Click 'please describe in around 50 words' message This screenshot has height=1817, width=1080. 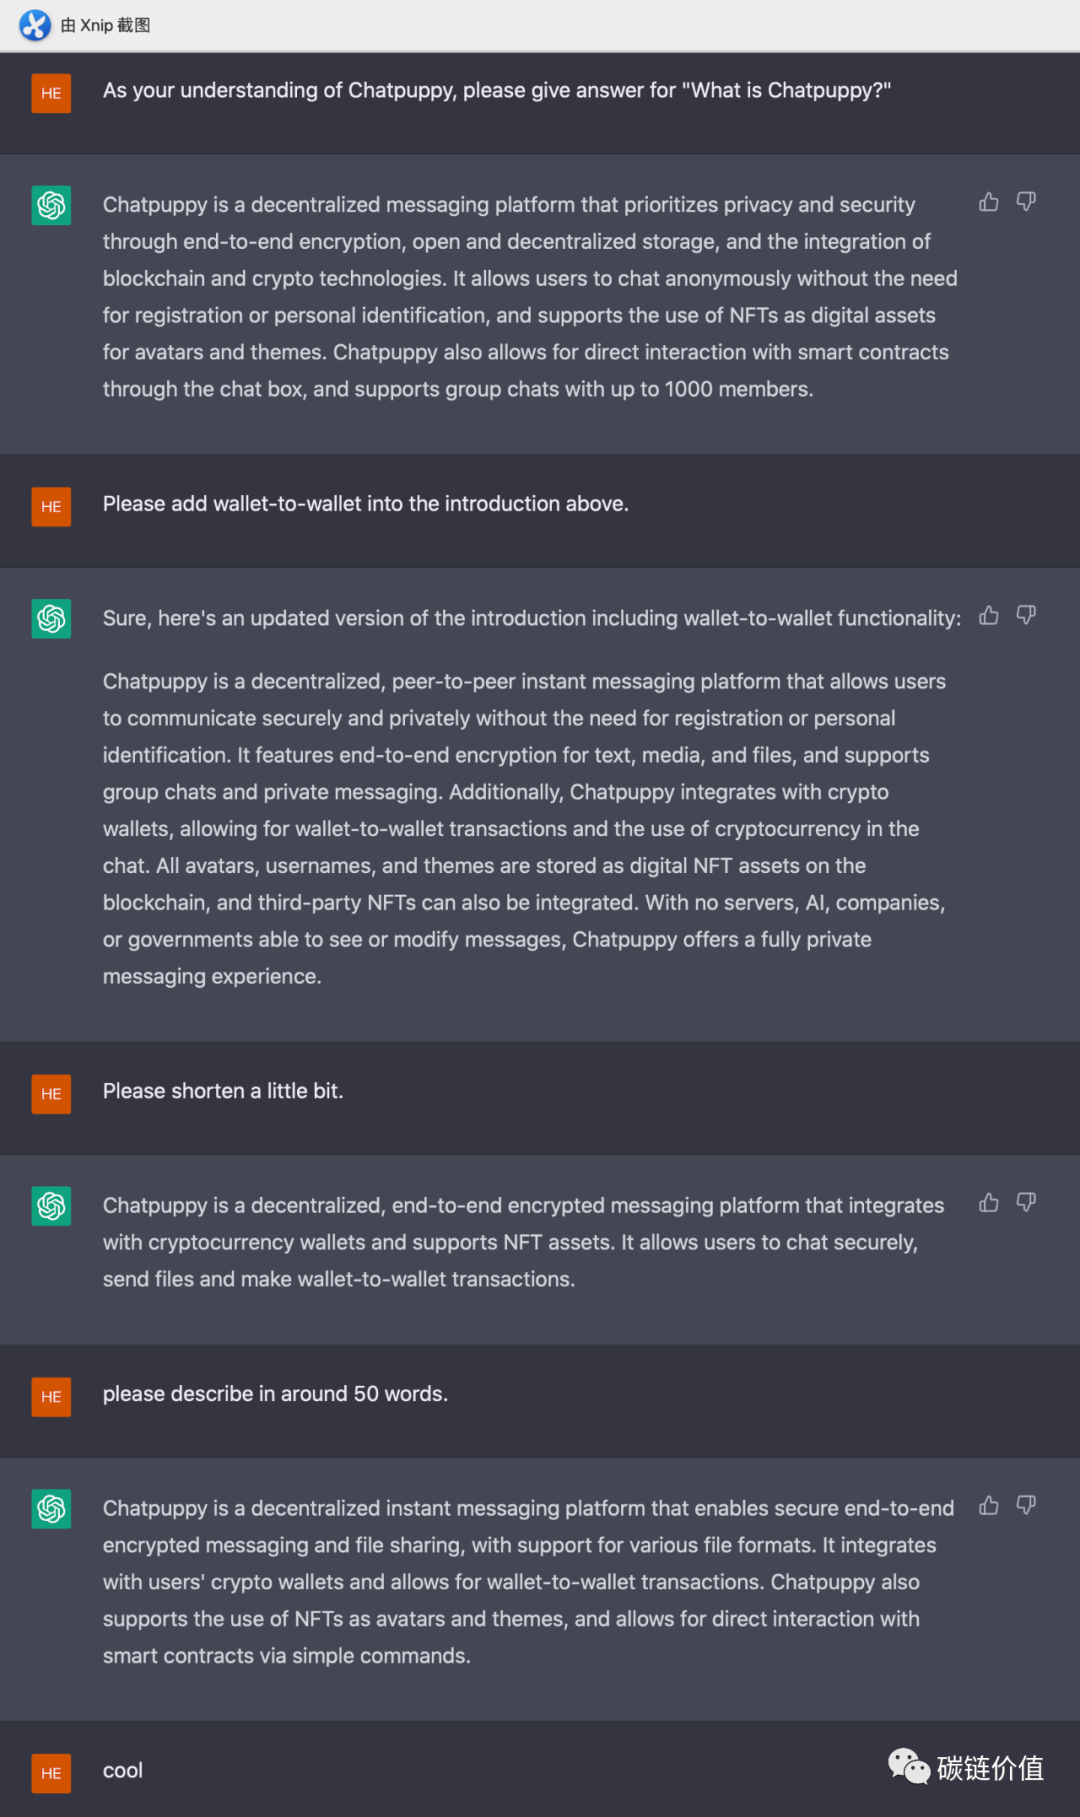pos(275,1394)
